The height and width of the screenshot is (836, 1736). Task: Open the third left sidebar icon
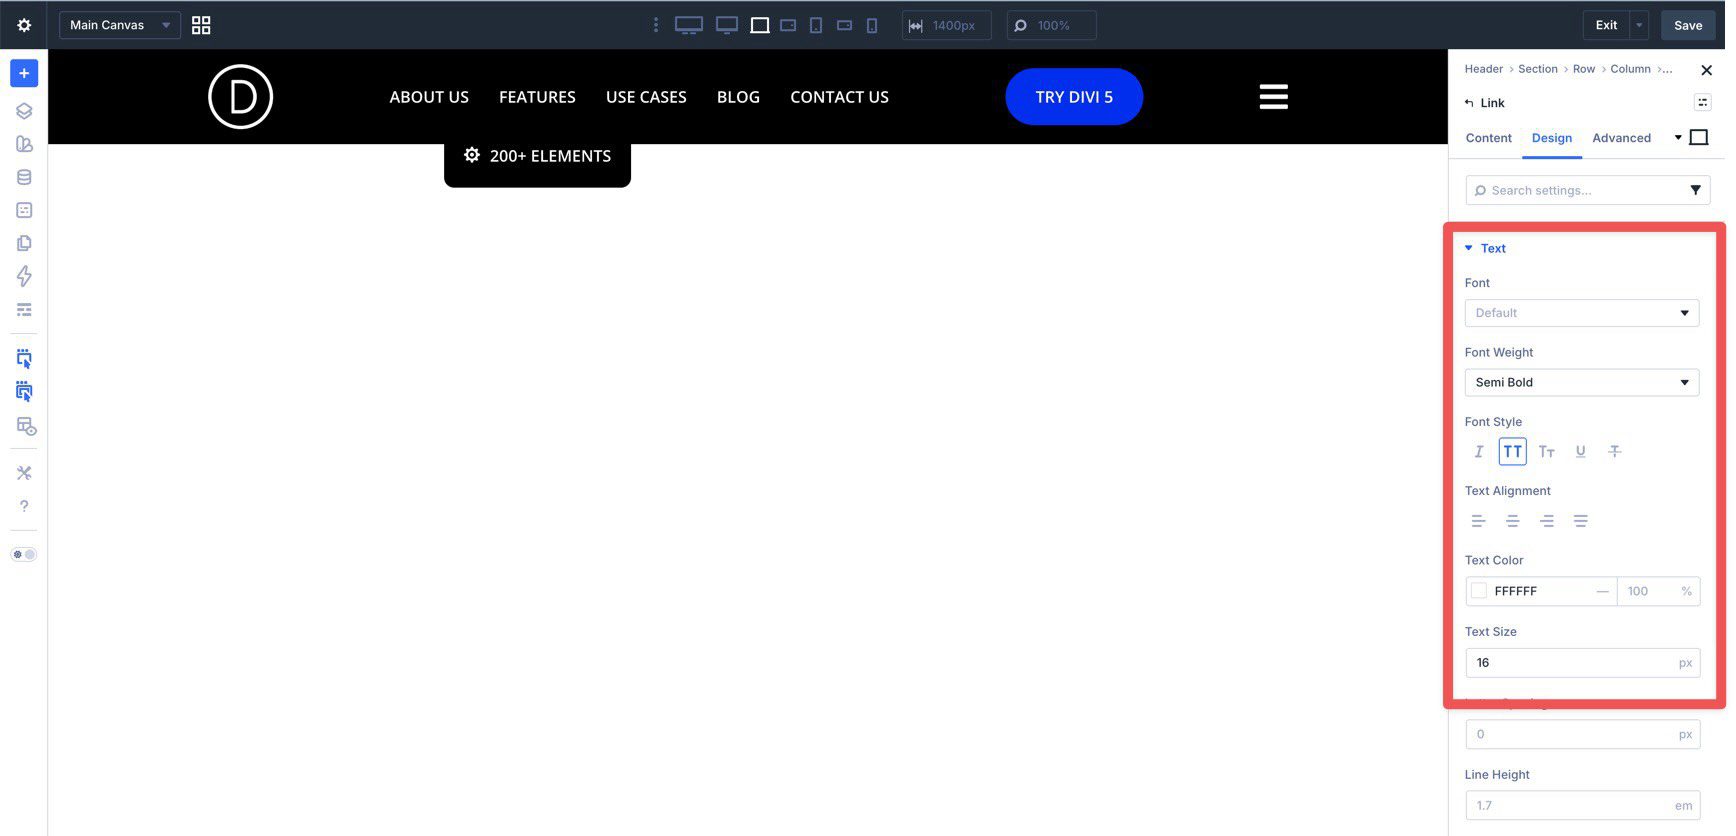[24, 144]
